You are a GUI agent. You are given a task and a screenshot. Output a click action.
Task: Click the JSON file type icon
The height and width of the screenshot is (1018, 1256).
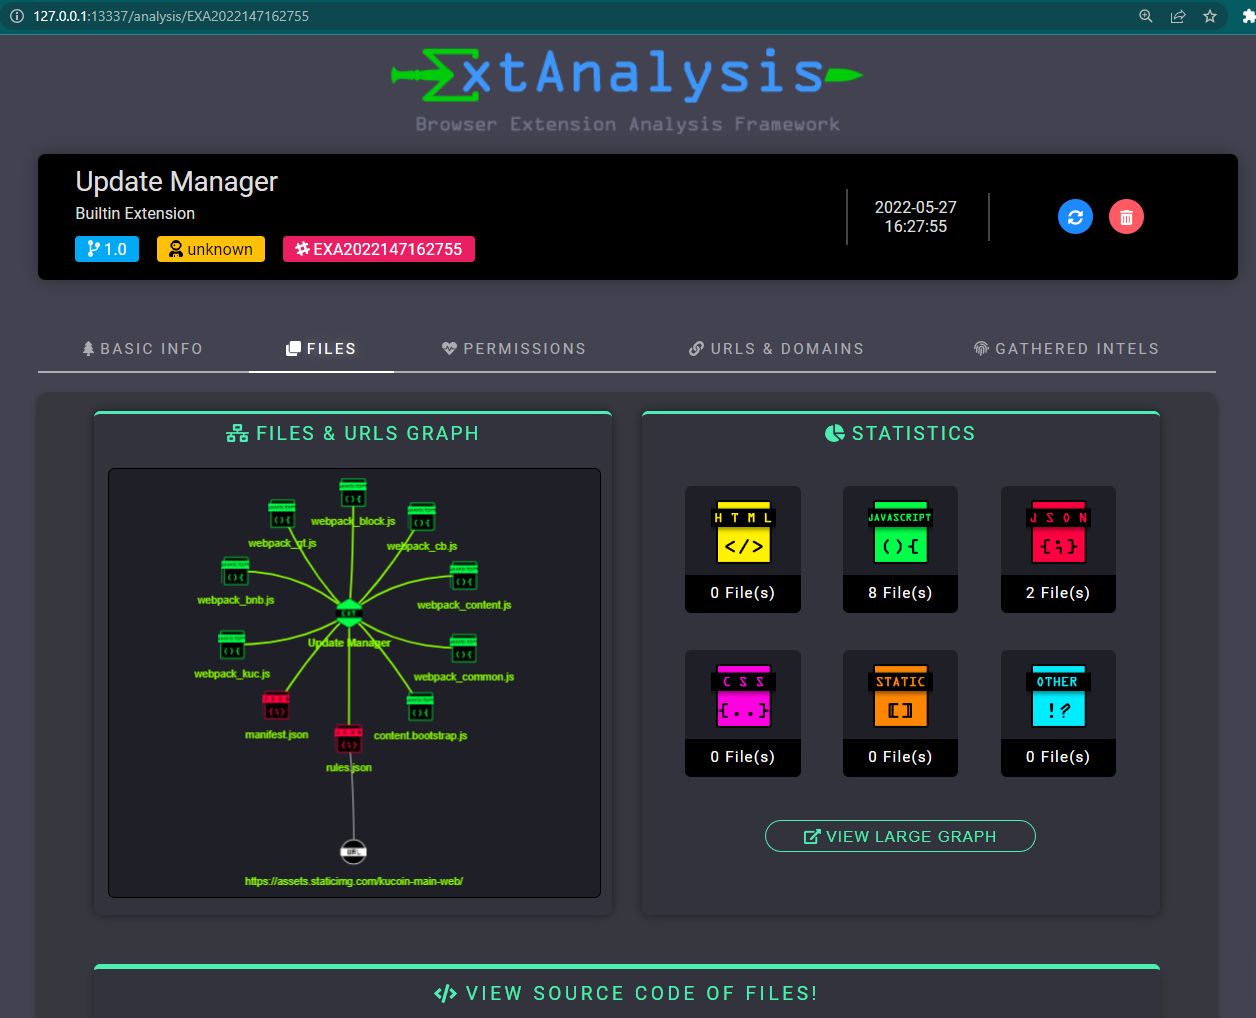[x=1058, y=533]
